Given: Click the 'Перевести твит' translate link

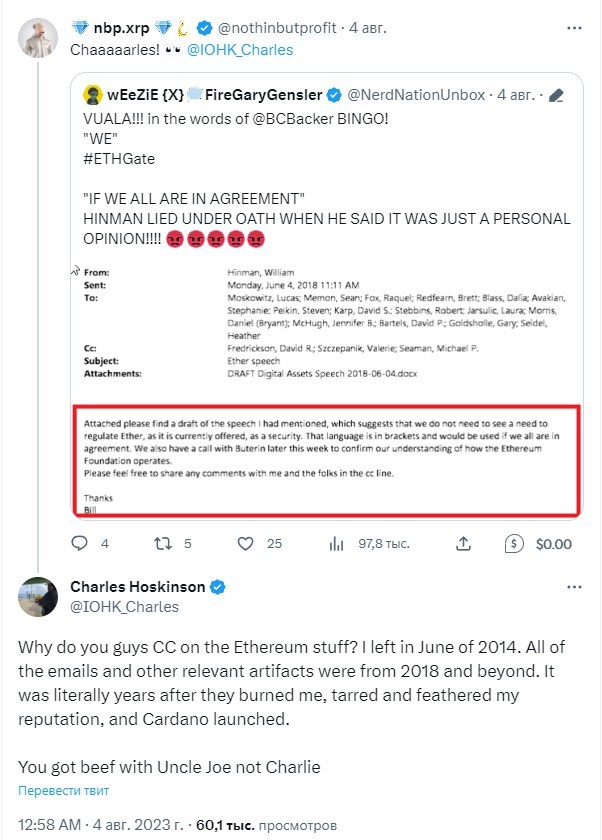Looking at the screenshot, I should [63, 791].
